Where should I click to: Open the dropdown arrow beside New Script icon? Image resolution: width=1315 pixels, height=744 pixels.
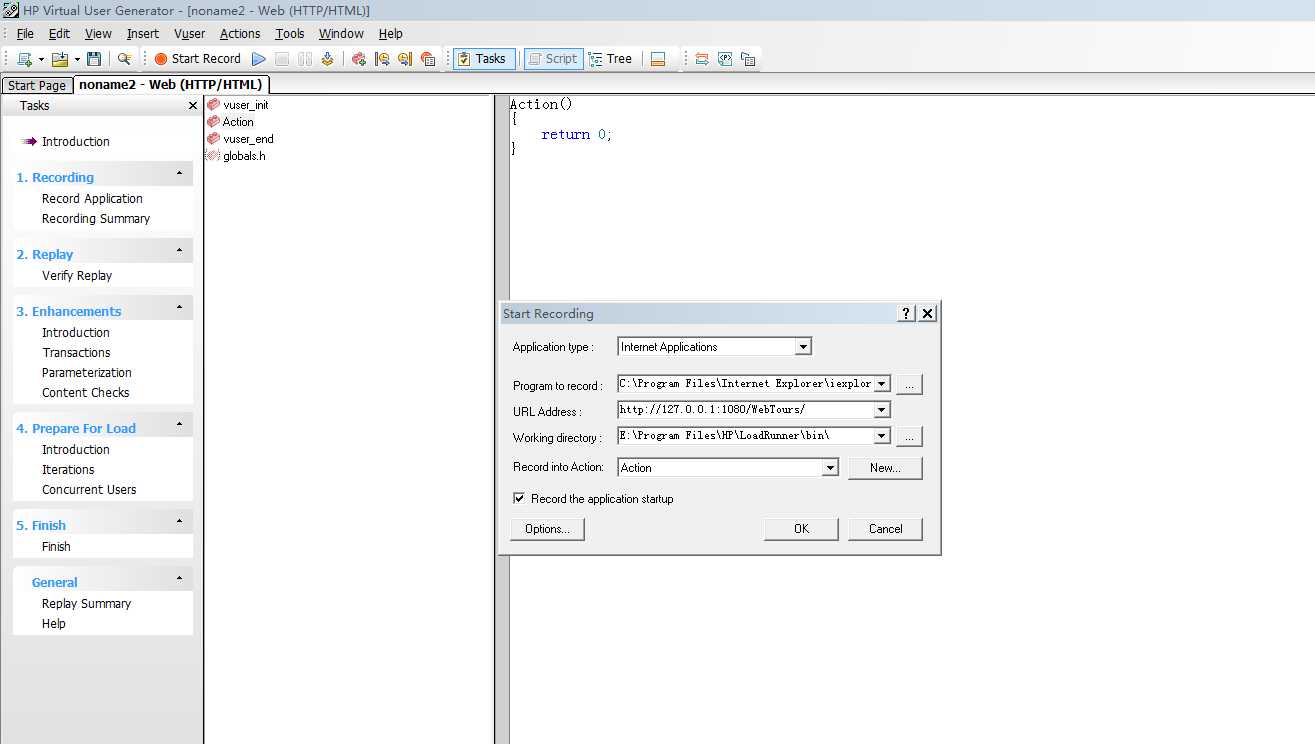click(41, 59)
